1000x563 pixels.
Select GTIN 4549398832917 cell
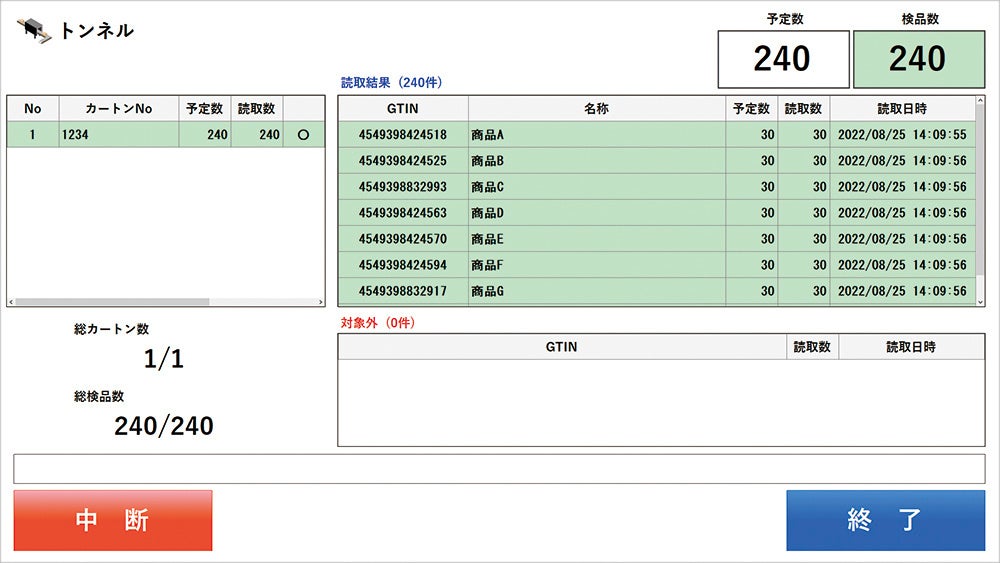[x=403, y=291]
